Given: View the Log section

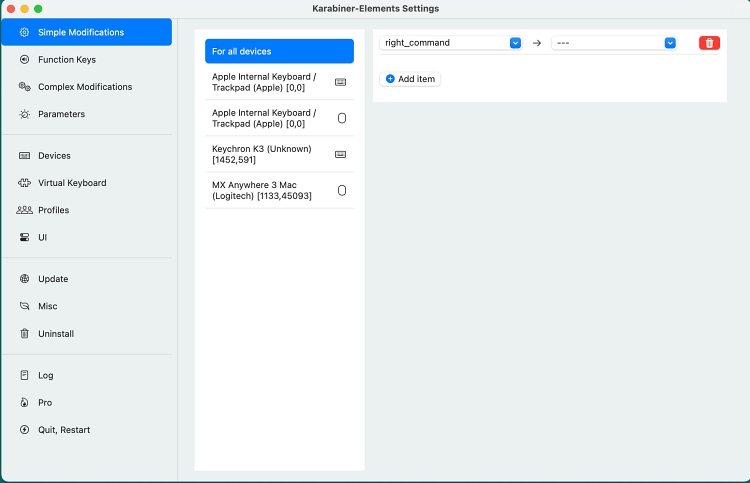Looking at the screenshot, I should 87,375.
